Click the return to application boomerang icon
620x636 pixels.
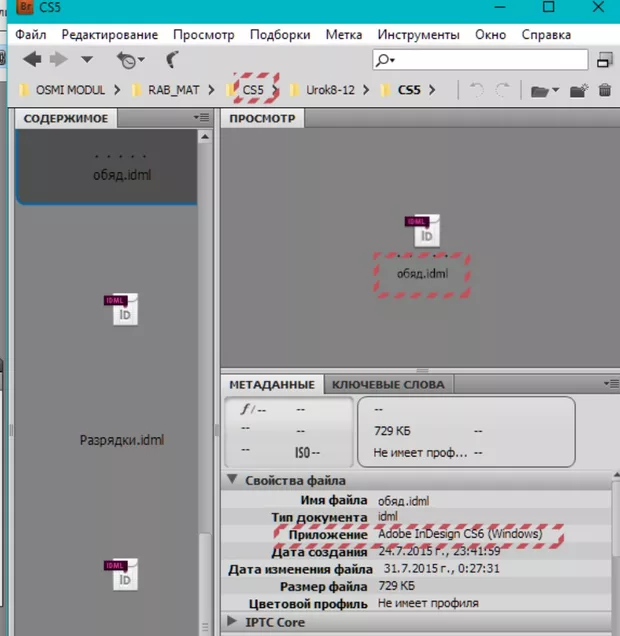point(172,60)
